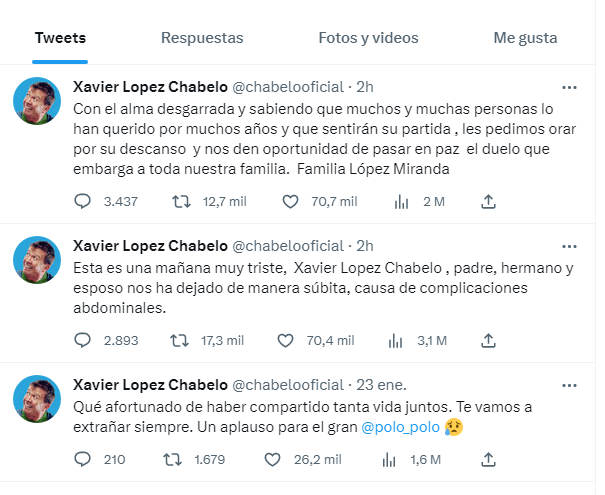605x495 pixels.
Task: Retweet the 'alma desgarrada' tweet
Action: coord(182,202)
